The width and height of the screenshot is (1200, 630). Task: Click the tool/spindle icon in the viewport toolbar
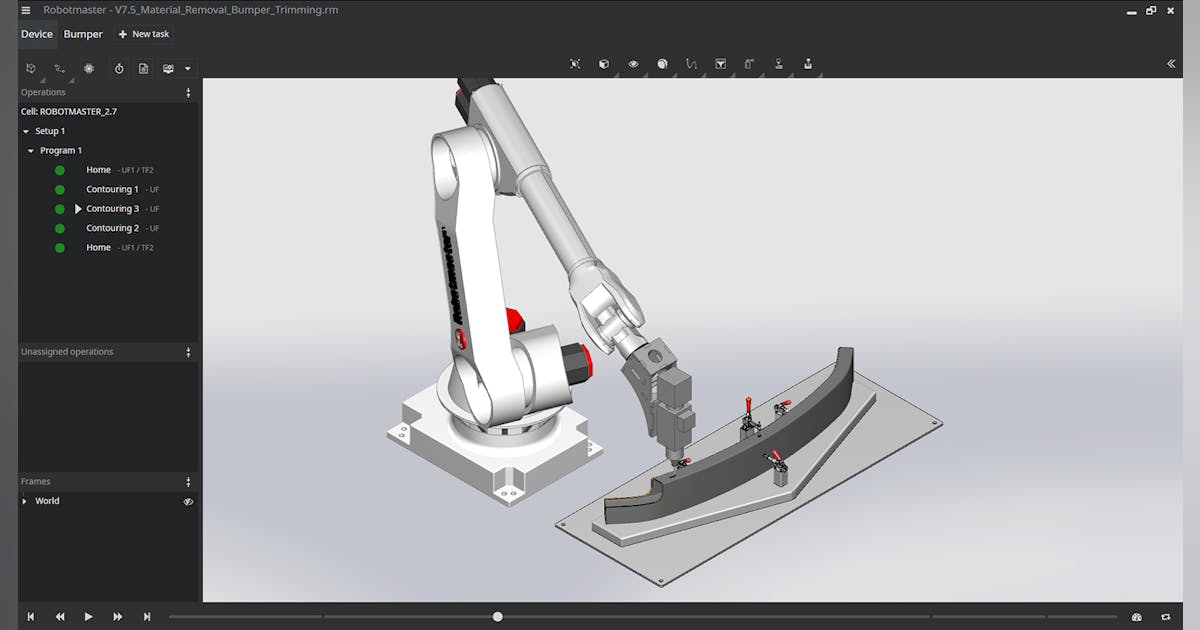coord(749,63)
